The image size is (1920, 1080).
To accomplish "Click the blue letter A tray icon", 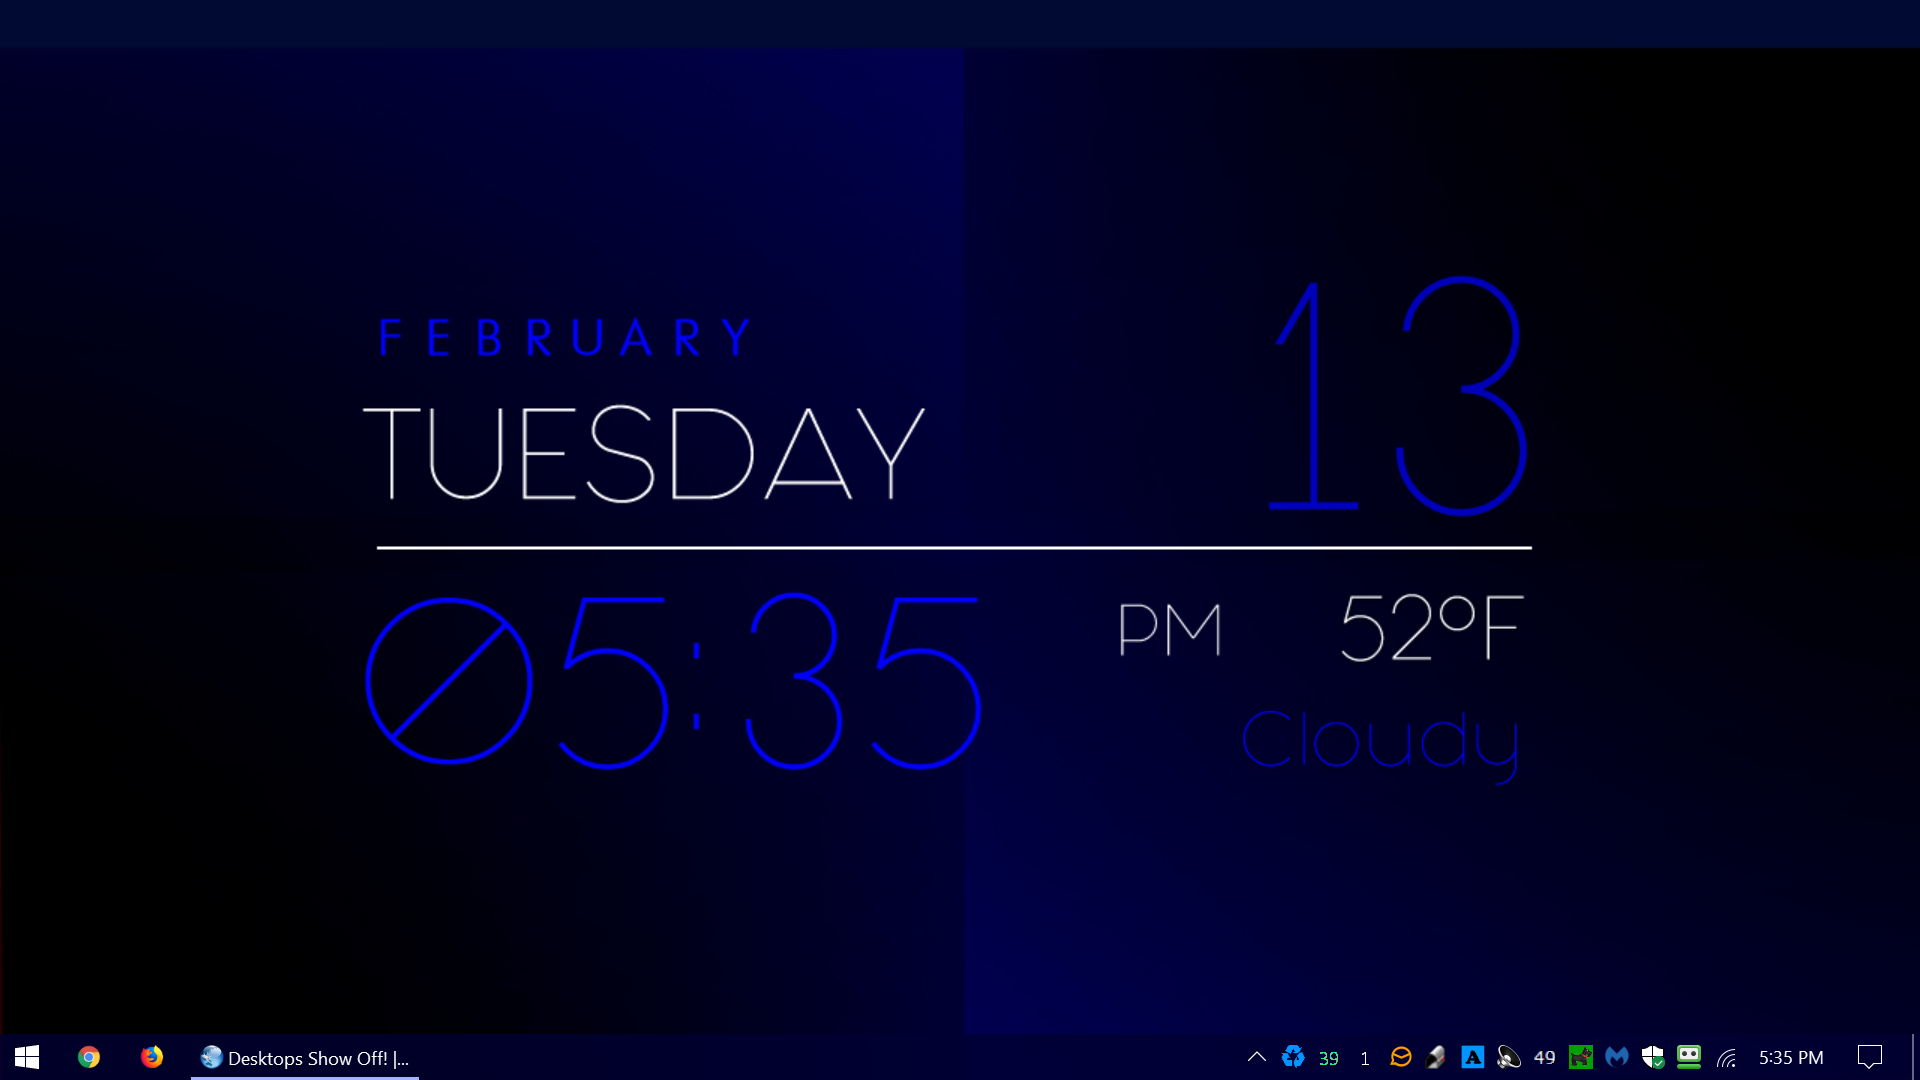I will click(1472, 1057).
